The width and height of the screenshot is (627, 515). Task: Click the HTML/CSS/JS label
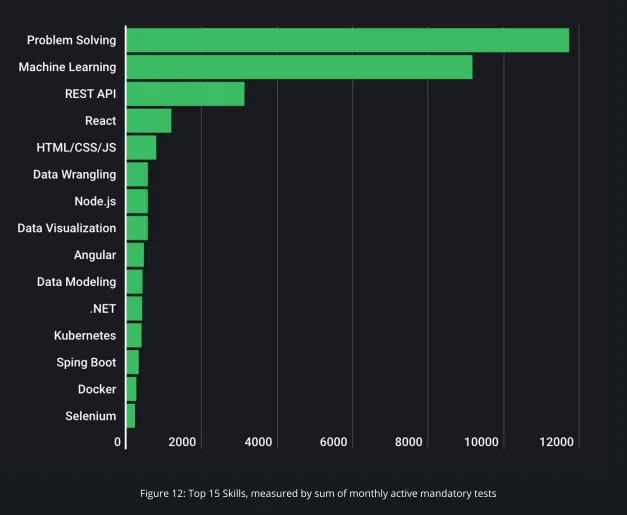[x=76, y=148]
